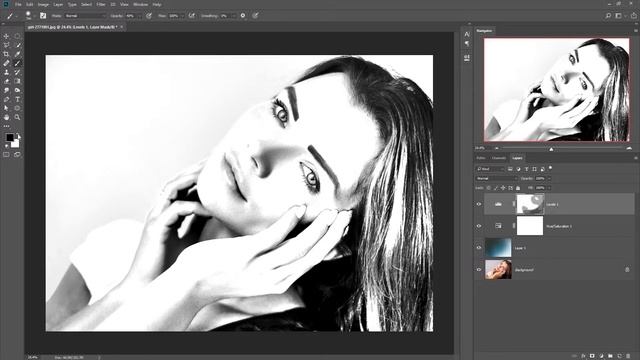Hide the Layer 1 gradient layer
This screenshot has width=640, height=360.
(x=479, y=247)
